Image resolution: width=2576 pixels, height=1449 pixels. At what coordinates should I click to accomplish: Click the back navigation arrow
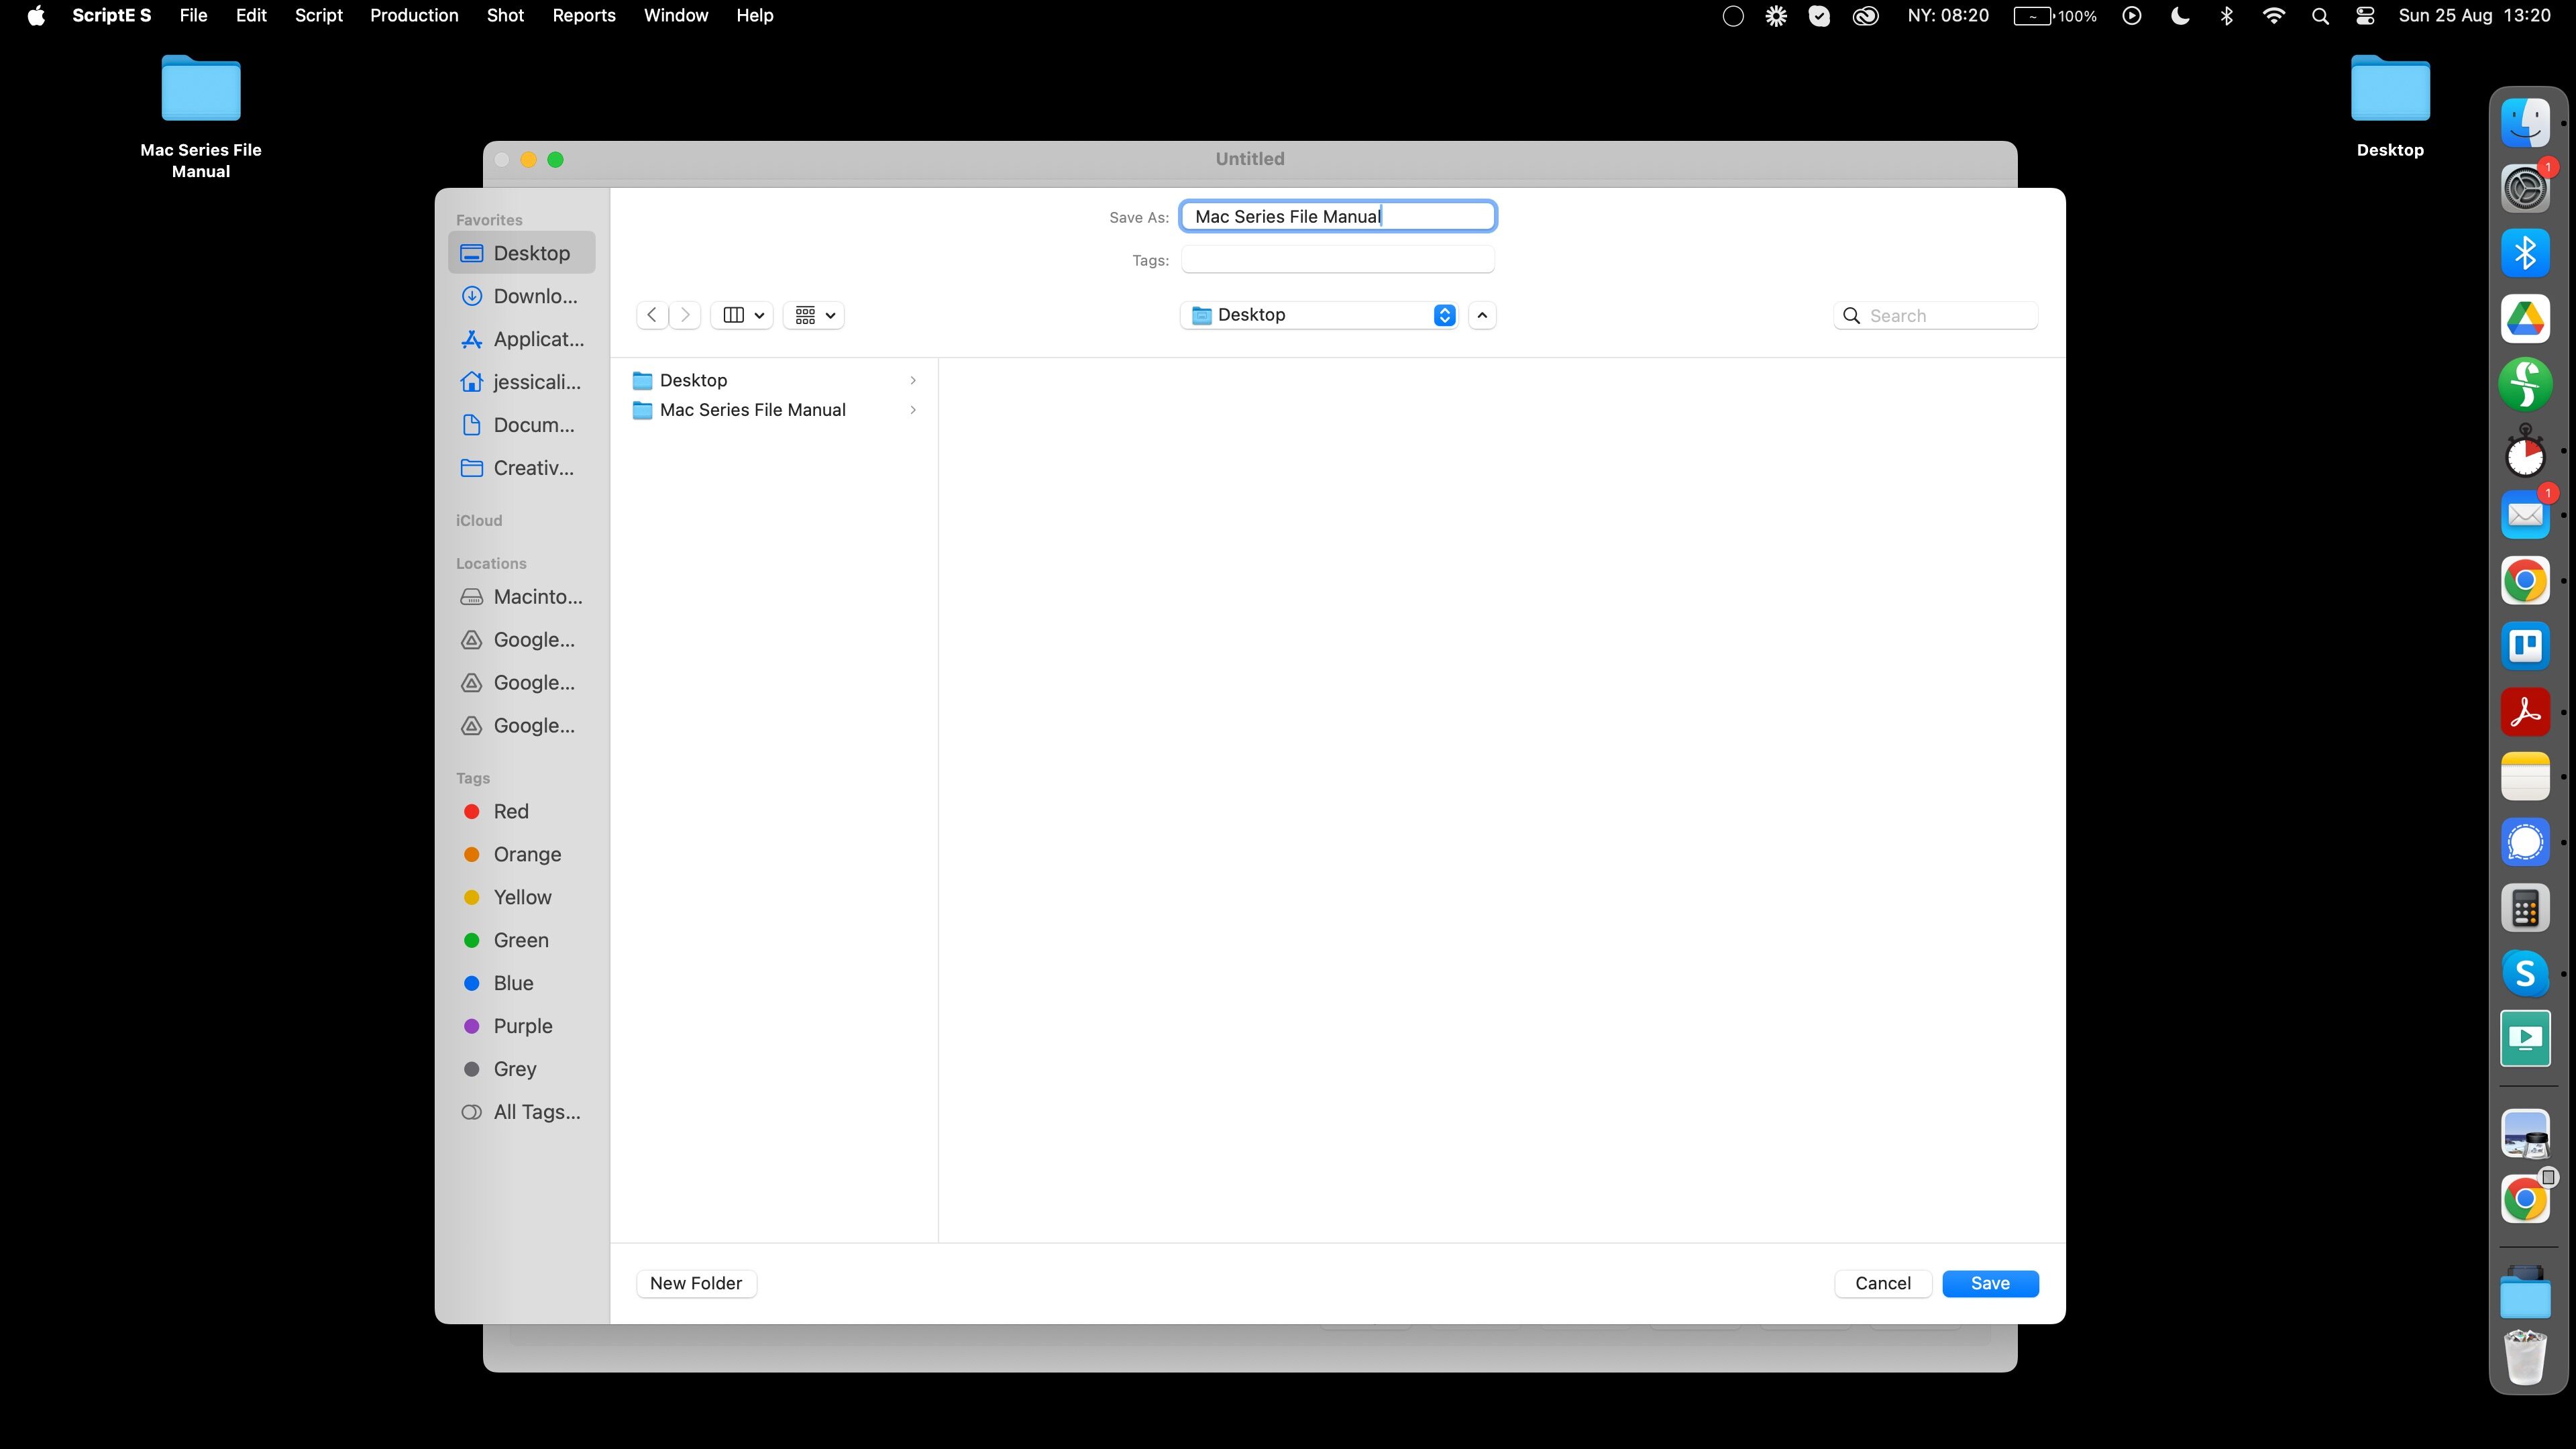coord(652,315)
